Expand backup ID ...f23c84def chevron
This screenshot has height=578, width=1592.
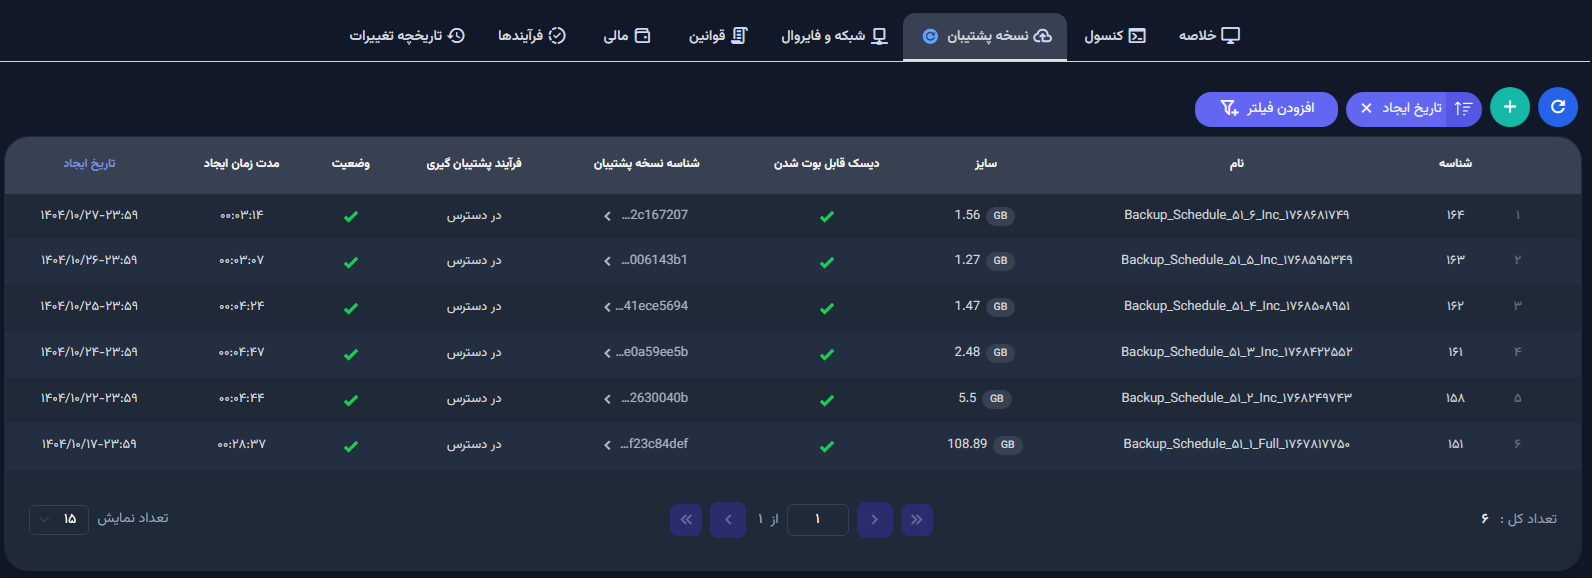click(607, 445)
